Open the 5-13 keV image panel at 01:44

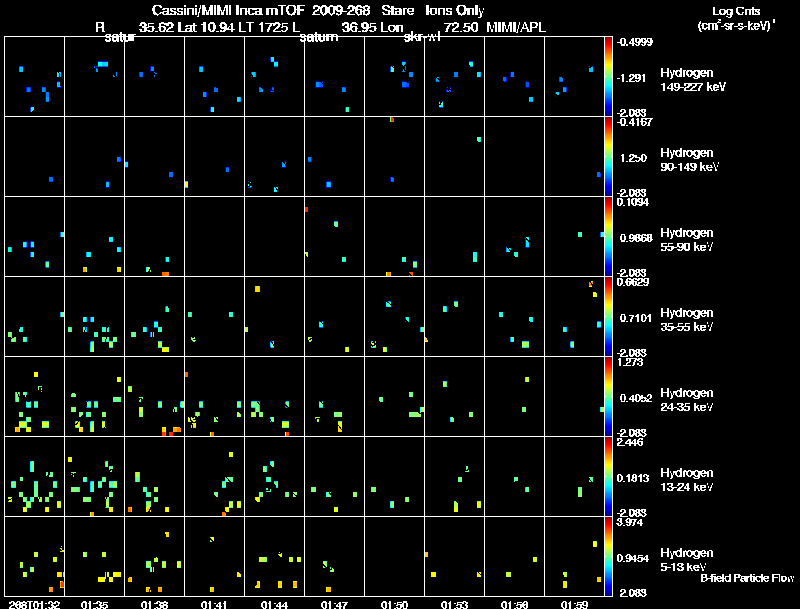coord(274,556)
